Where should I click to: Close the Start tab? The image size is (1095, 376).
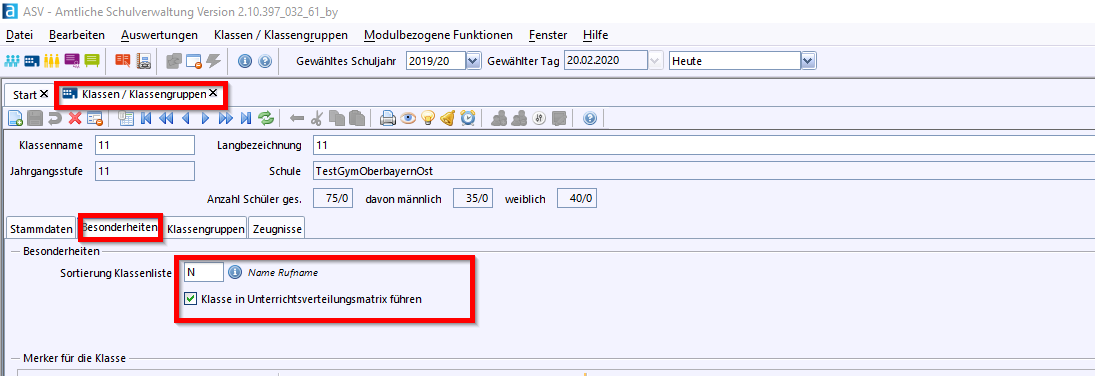(45, 94)
